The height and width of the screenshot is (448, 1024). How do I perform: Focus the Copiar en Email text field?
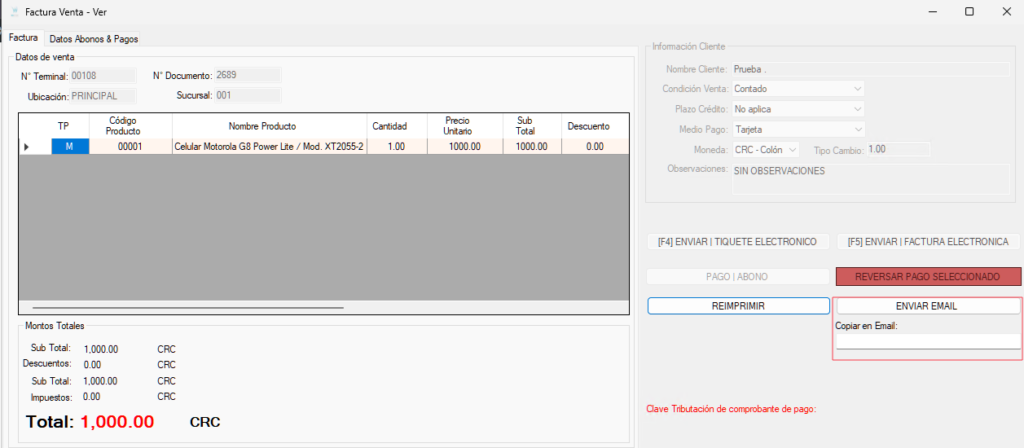[927, 341]
